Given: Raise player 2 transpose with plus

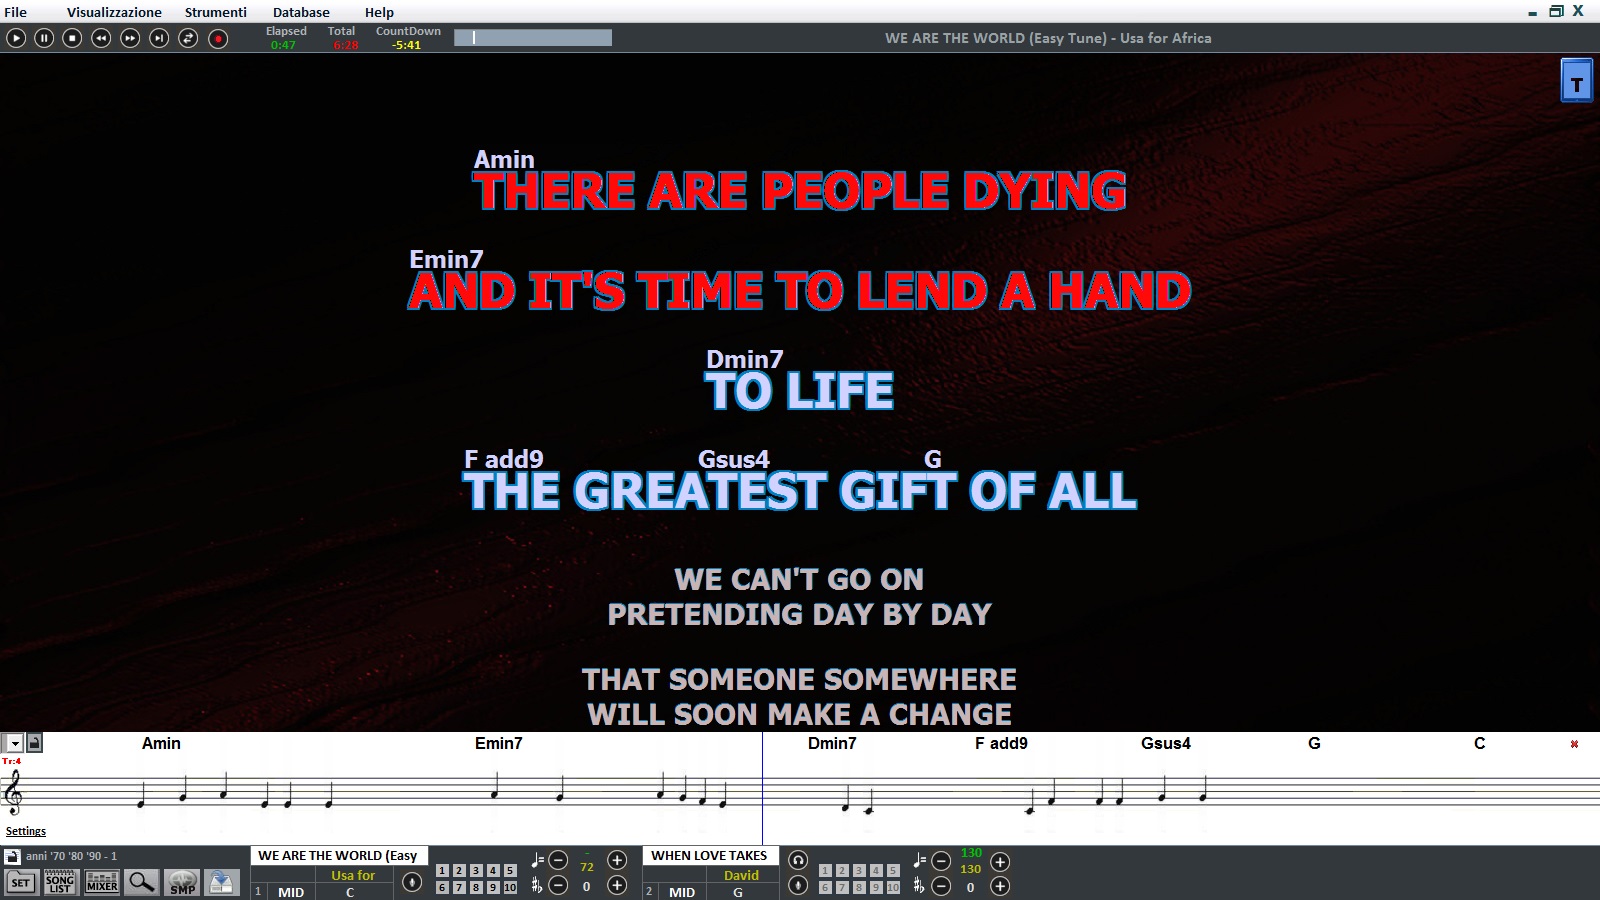Looking at the screenshot, I should tap(1000, 885).
